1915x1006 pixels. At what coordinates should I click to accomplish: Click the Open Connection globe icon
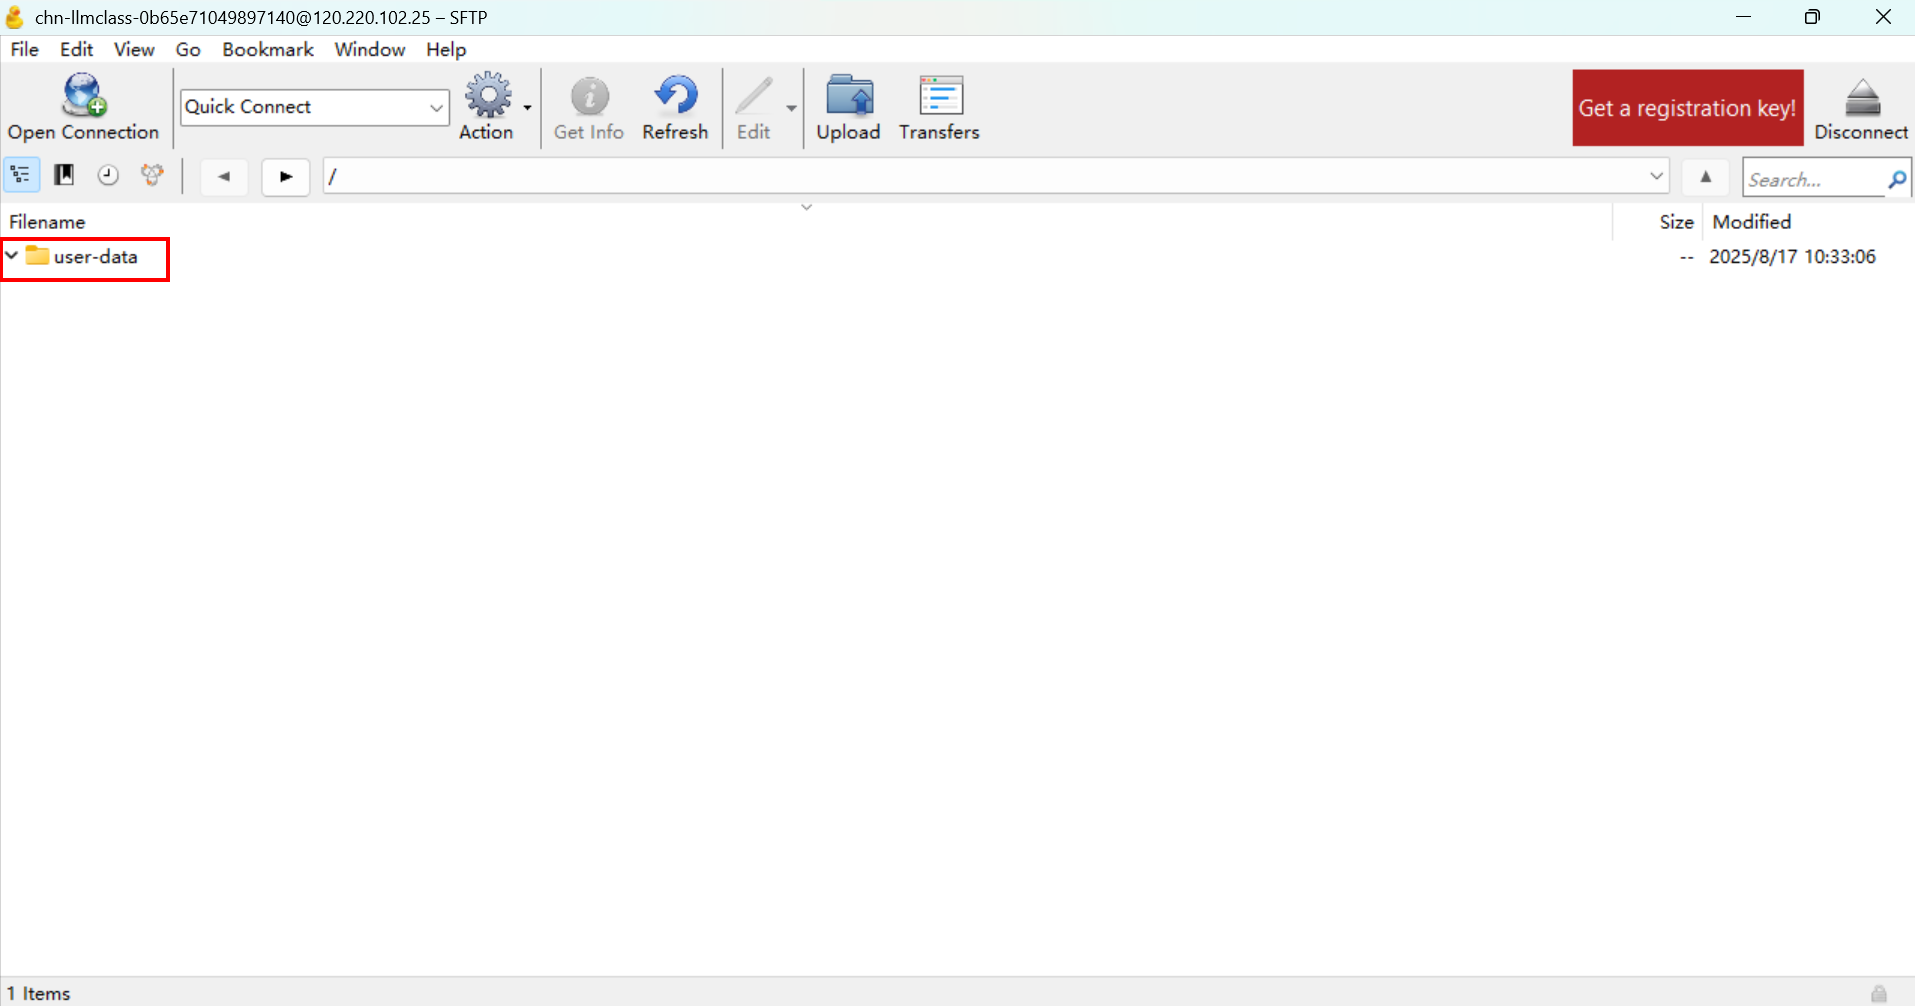click(x=83, y=97)
